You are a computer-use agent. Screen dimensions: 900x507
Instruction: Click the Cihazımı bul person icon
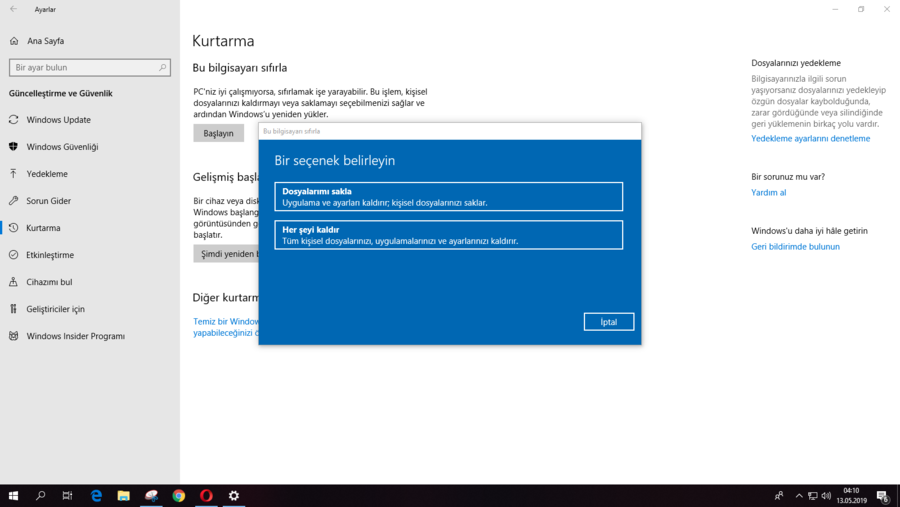14,281
